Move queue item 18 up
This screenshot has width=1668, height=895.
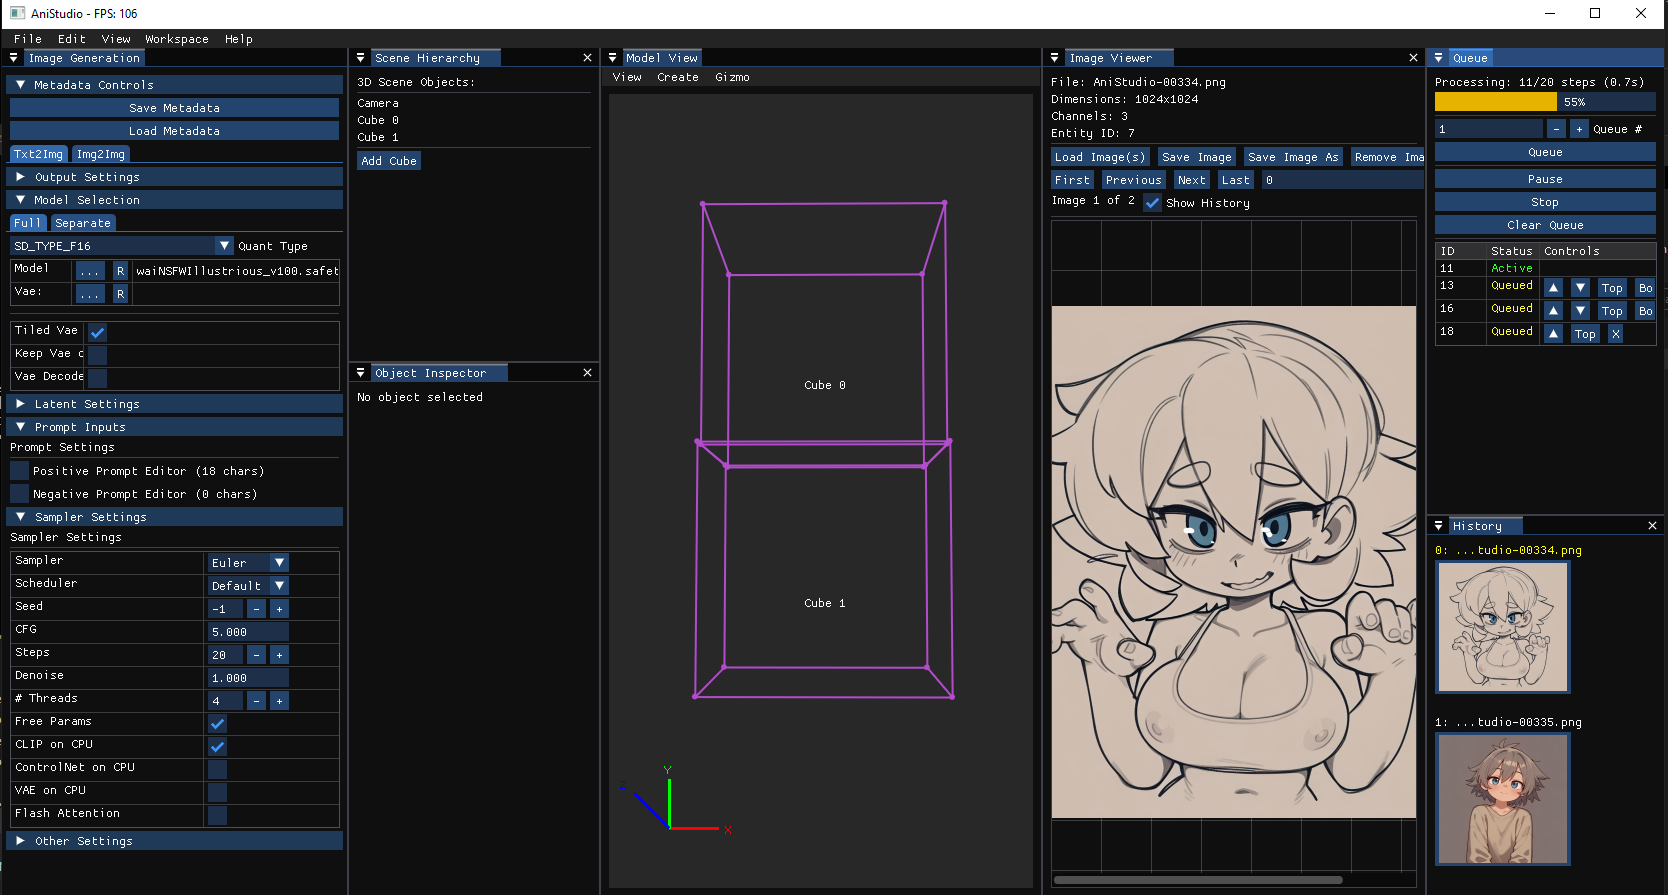pyautogui.click(x=1553, y=334)
